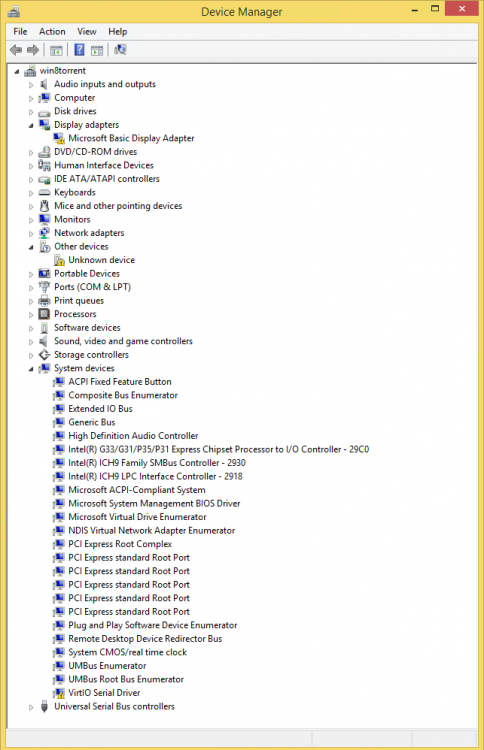Maximize the Device Manager window
Image resolution: width=484 pixels, height=750 pixels.
[435, 9]
